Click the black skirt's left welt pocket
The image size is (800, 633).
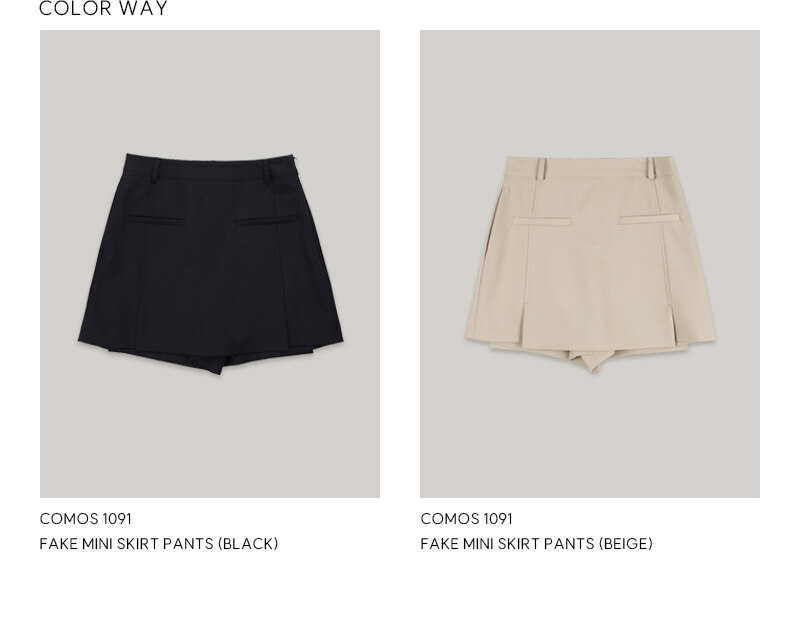point(155,220)
